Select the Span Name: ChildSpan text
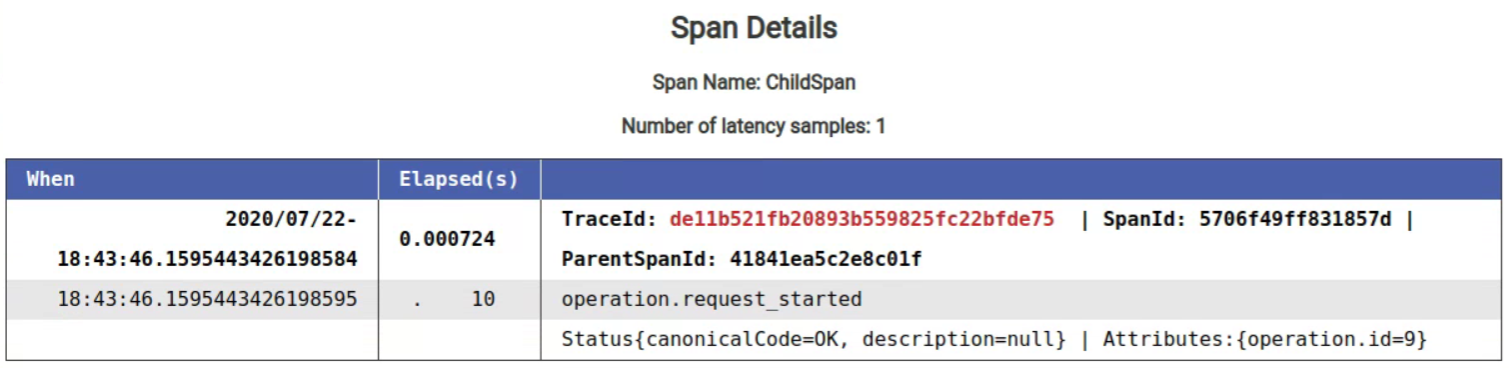Image resolution: width=1509 pixels, height=368 pixels. (754, 83)
